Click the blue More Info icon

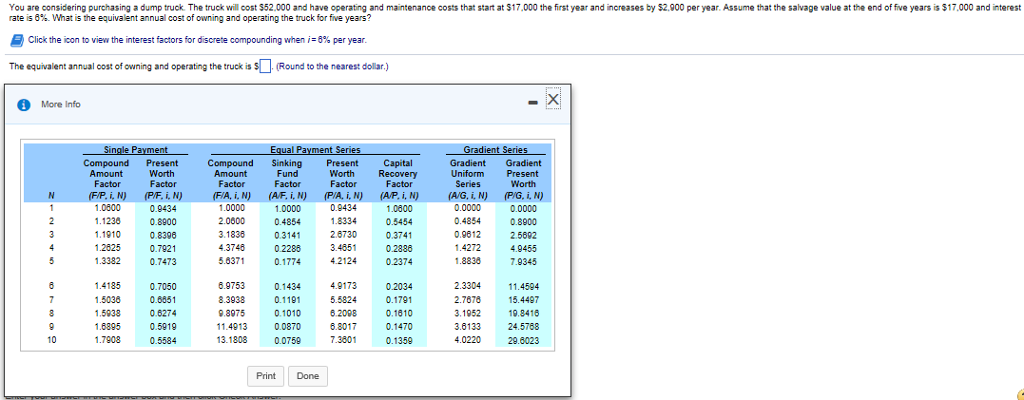pos(24,105)
